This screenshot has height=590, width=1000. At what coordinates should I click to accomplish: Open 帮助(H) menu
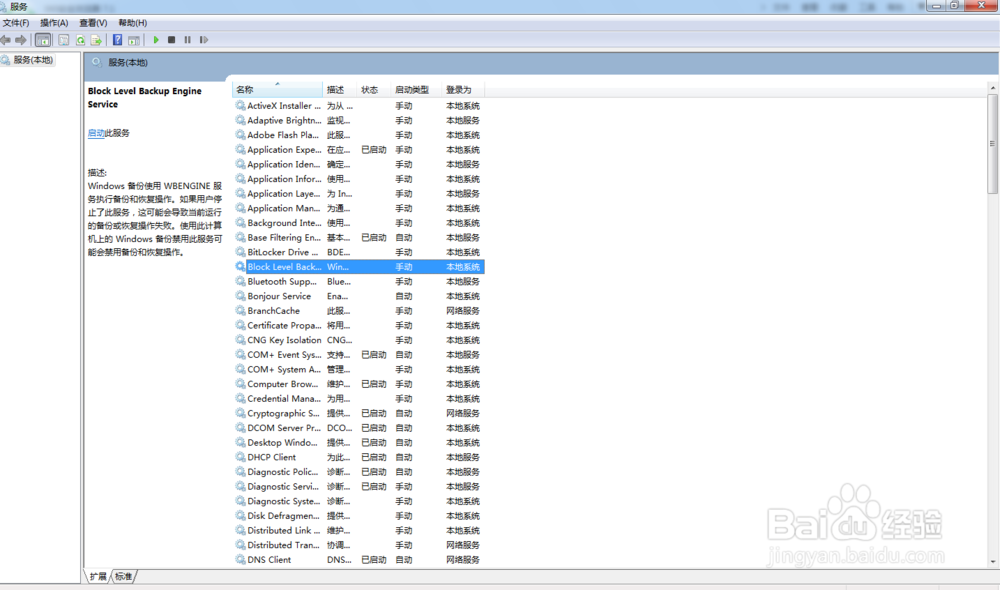[x=133, y=23]
